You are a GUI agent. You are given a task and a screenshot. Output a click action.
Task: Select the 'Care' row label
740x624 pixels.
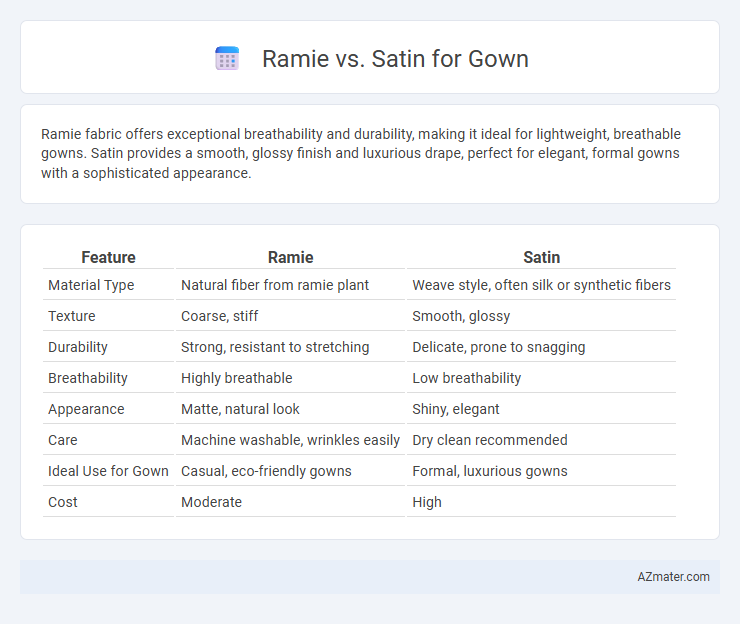point(62,440)
